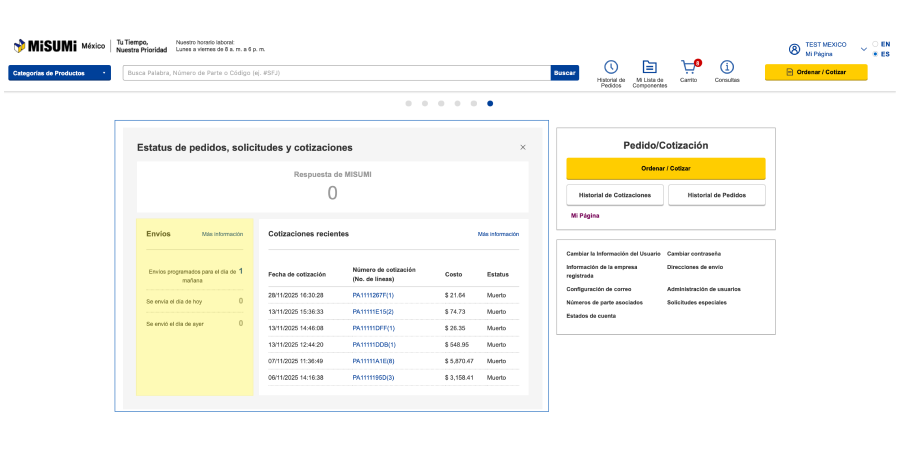Click Se envía el día de hoy row
Image resolution: width=900 pixels, height=460 pixels.
(195, 301)
